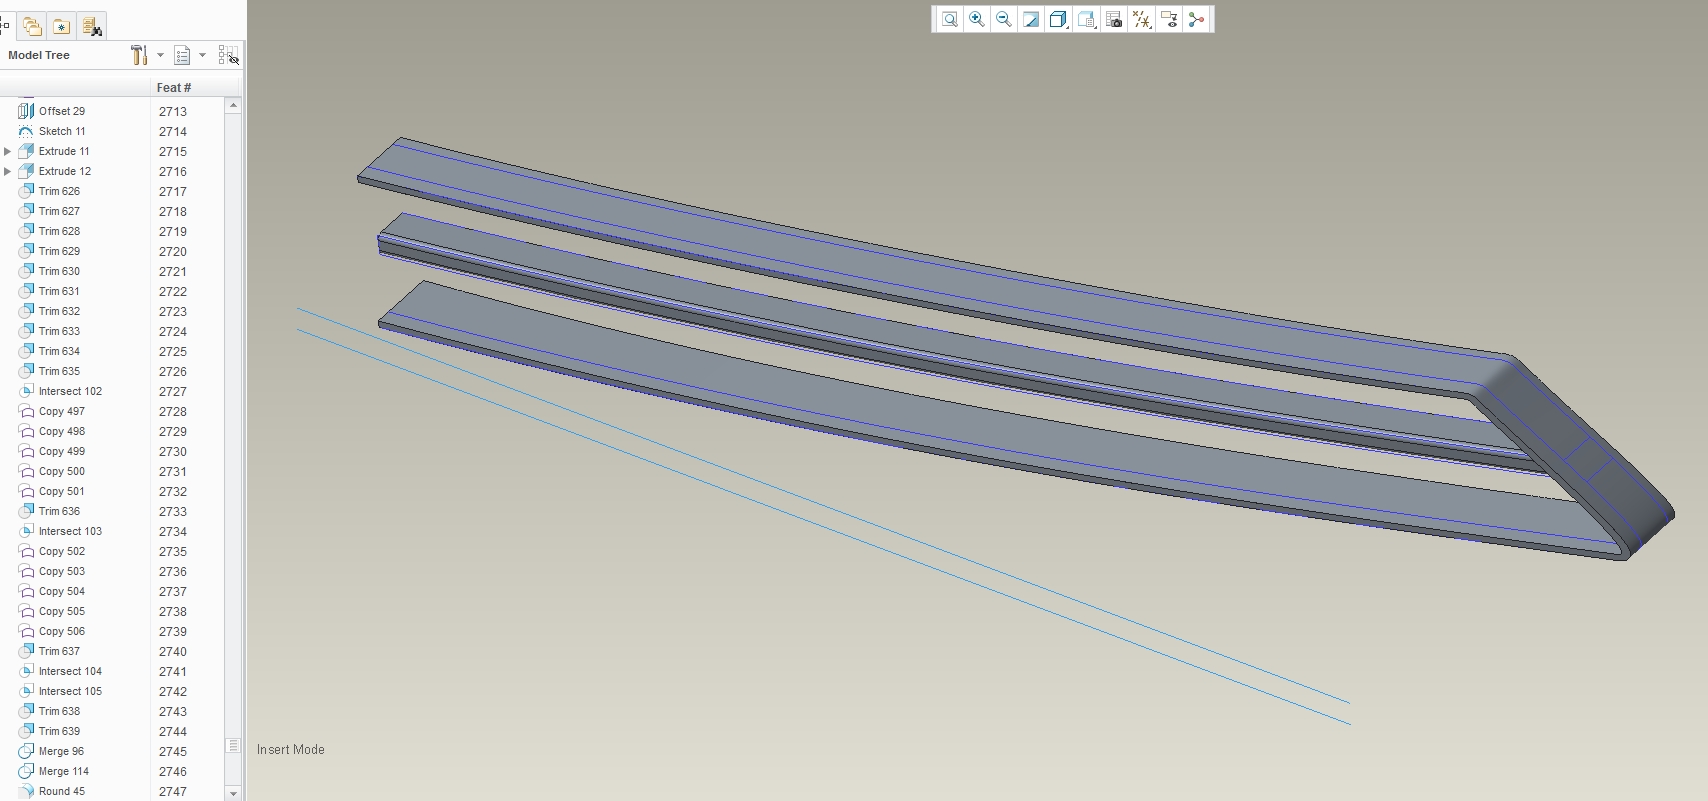The width and height of the screenshot is (1708, 801).
Task: Select Intersect 105 in the tree
Action: click(x=70, y=691)
